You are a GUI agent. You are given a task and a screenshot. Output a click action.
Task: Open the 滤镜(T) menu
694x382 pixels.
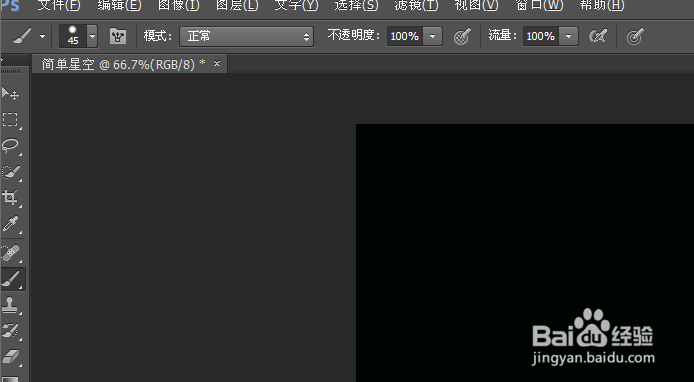[x=416, y=5]
